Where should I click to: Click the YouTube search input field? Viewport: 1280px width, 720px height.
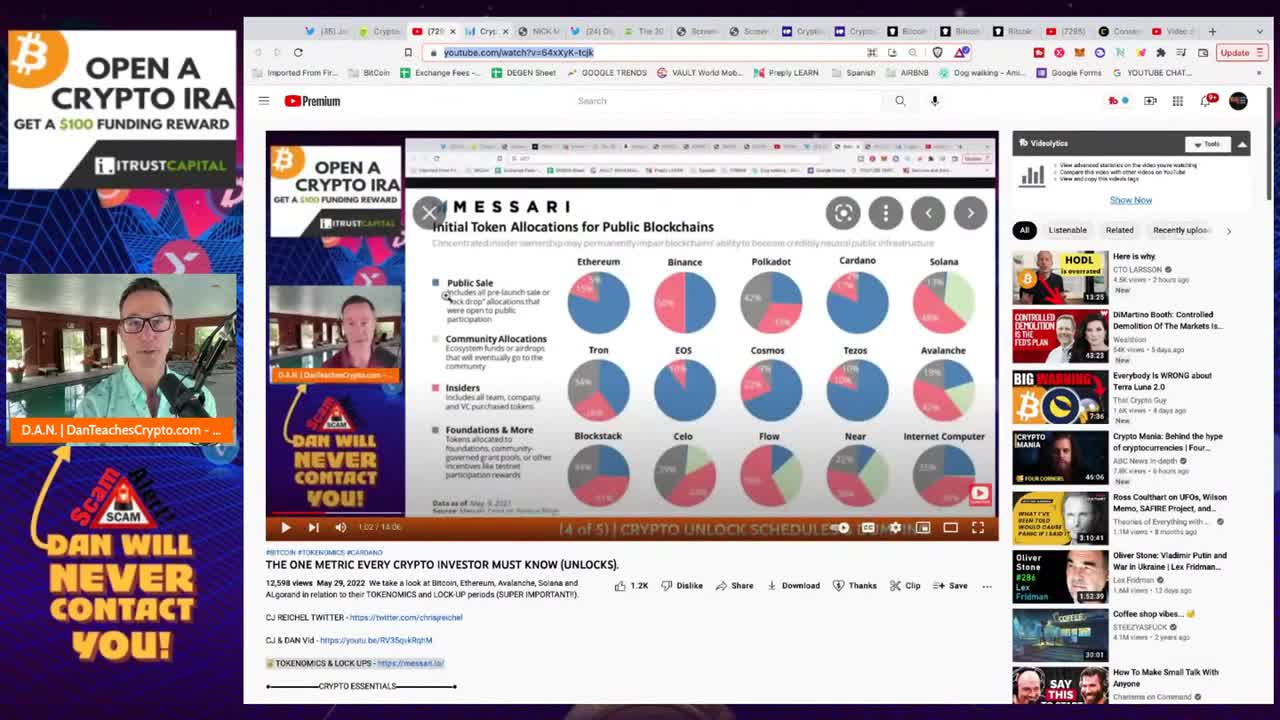coord(728,101)
